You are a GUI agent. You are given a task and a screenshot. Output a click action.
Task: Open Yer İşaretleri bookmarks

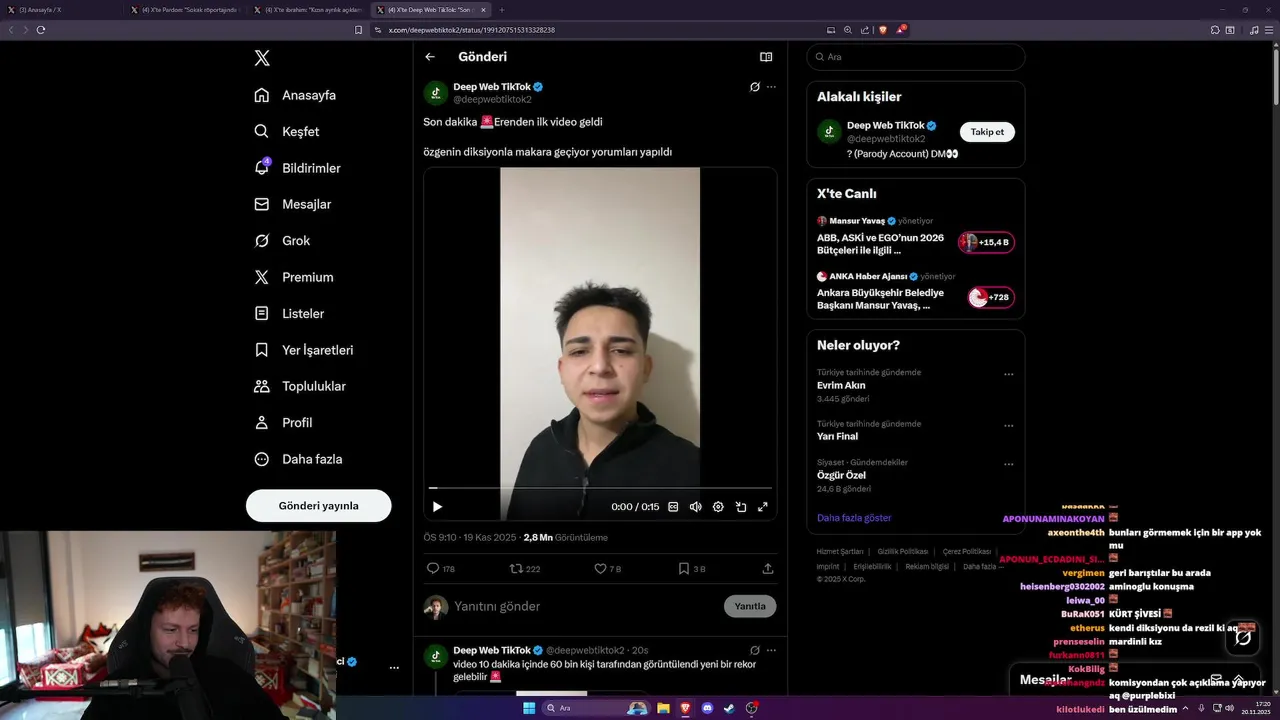(304, 350)
